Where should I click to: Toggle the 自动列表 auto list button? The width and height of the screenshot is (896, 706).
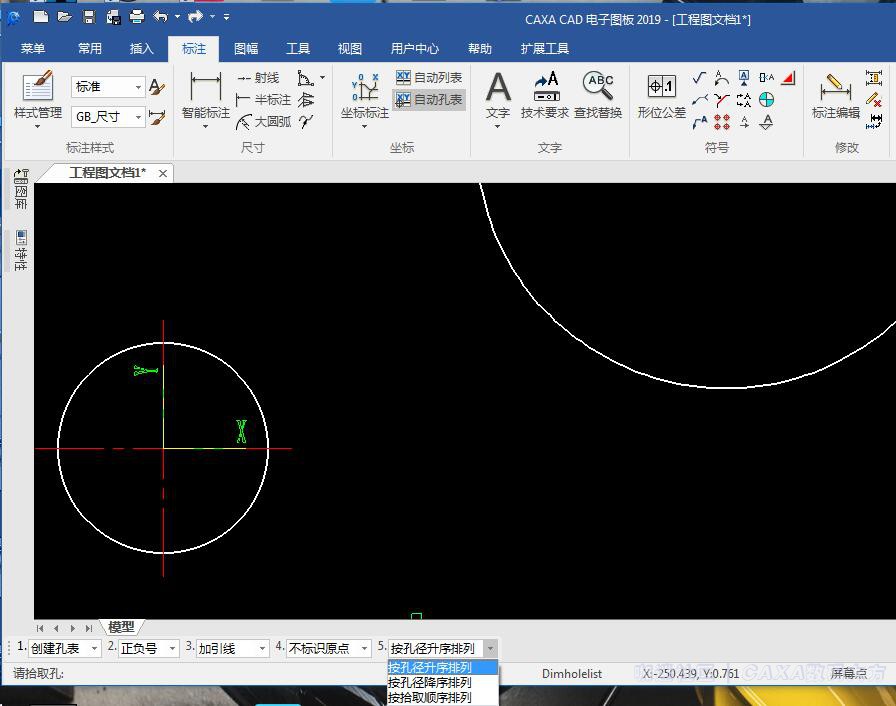pyautogui.click(x=429, y=77)
